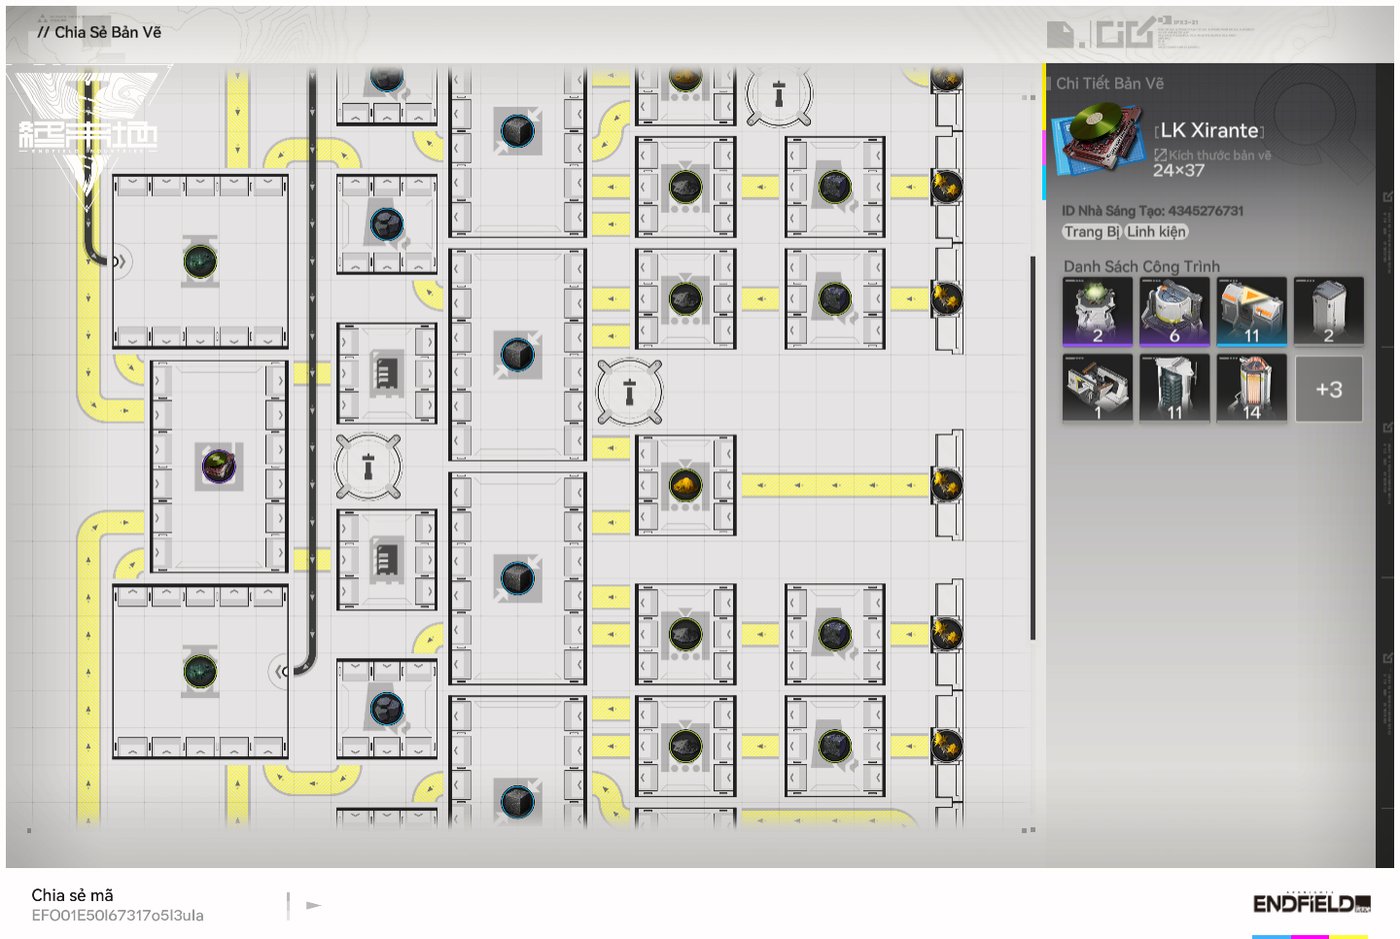Click the cyan-magenta-yellow color bar under Endfield logo
The height and width of the screenshot is (939, 1400).
1309,936
